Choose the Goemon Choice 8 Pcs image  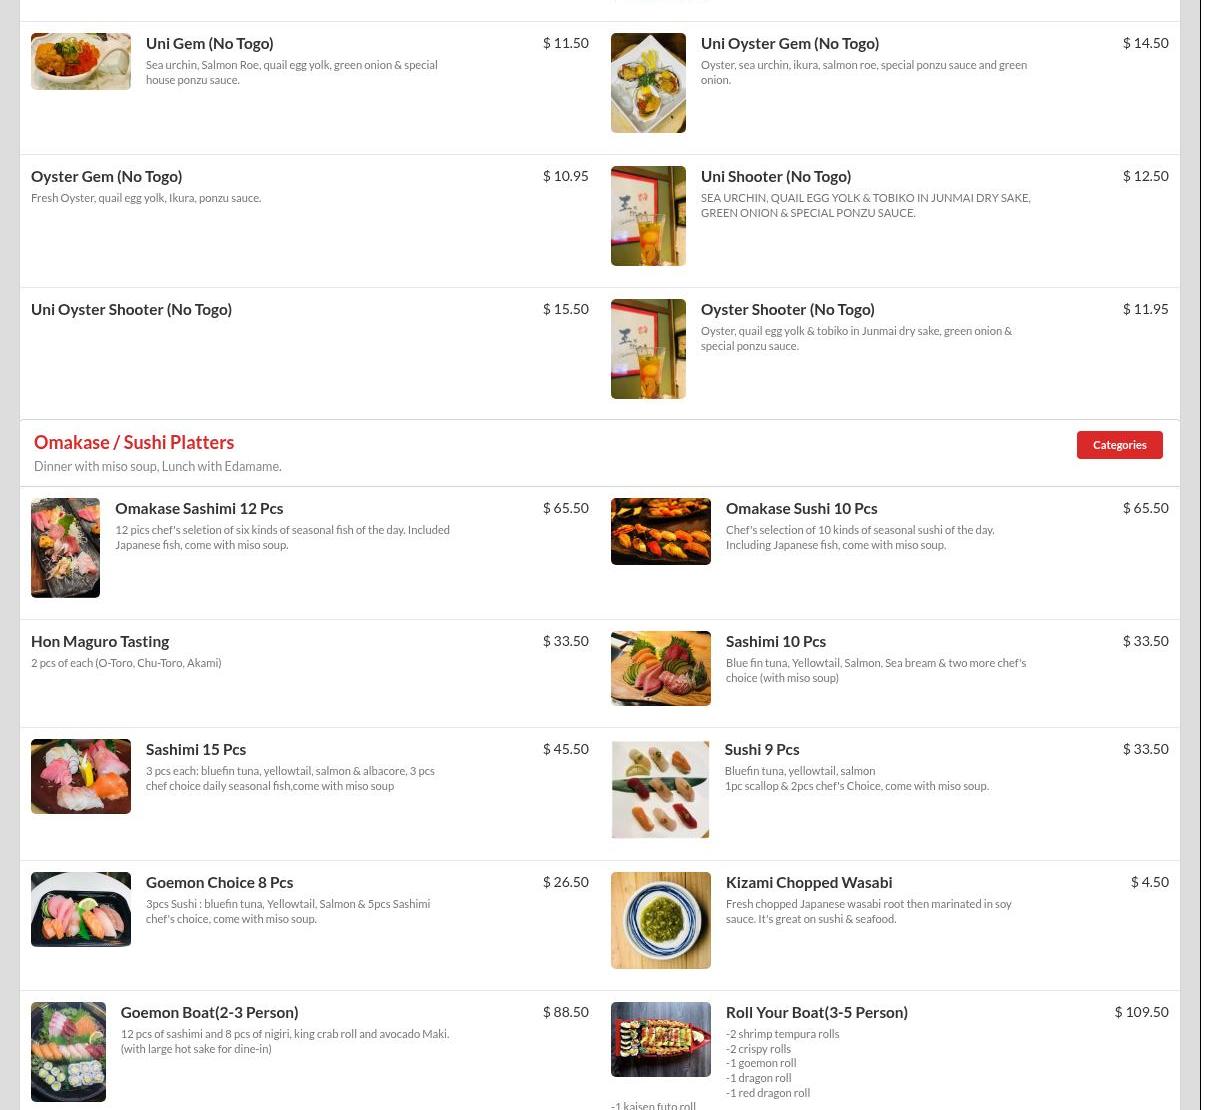81,909
